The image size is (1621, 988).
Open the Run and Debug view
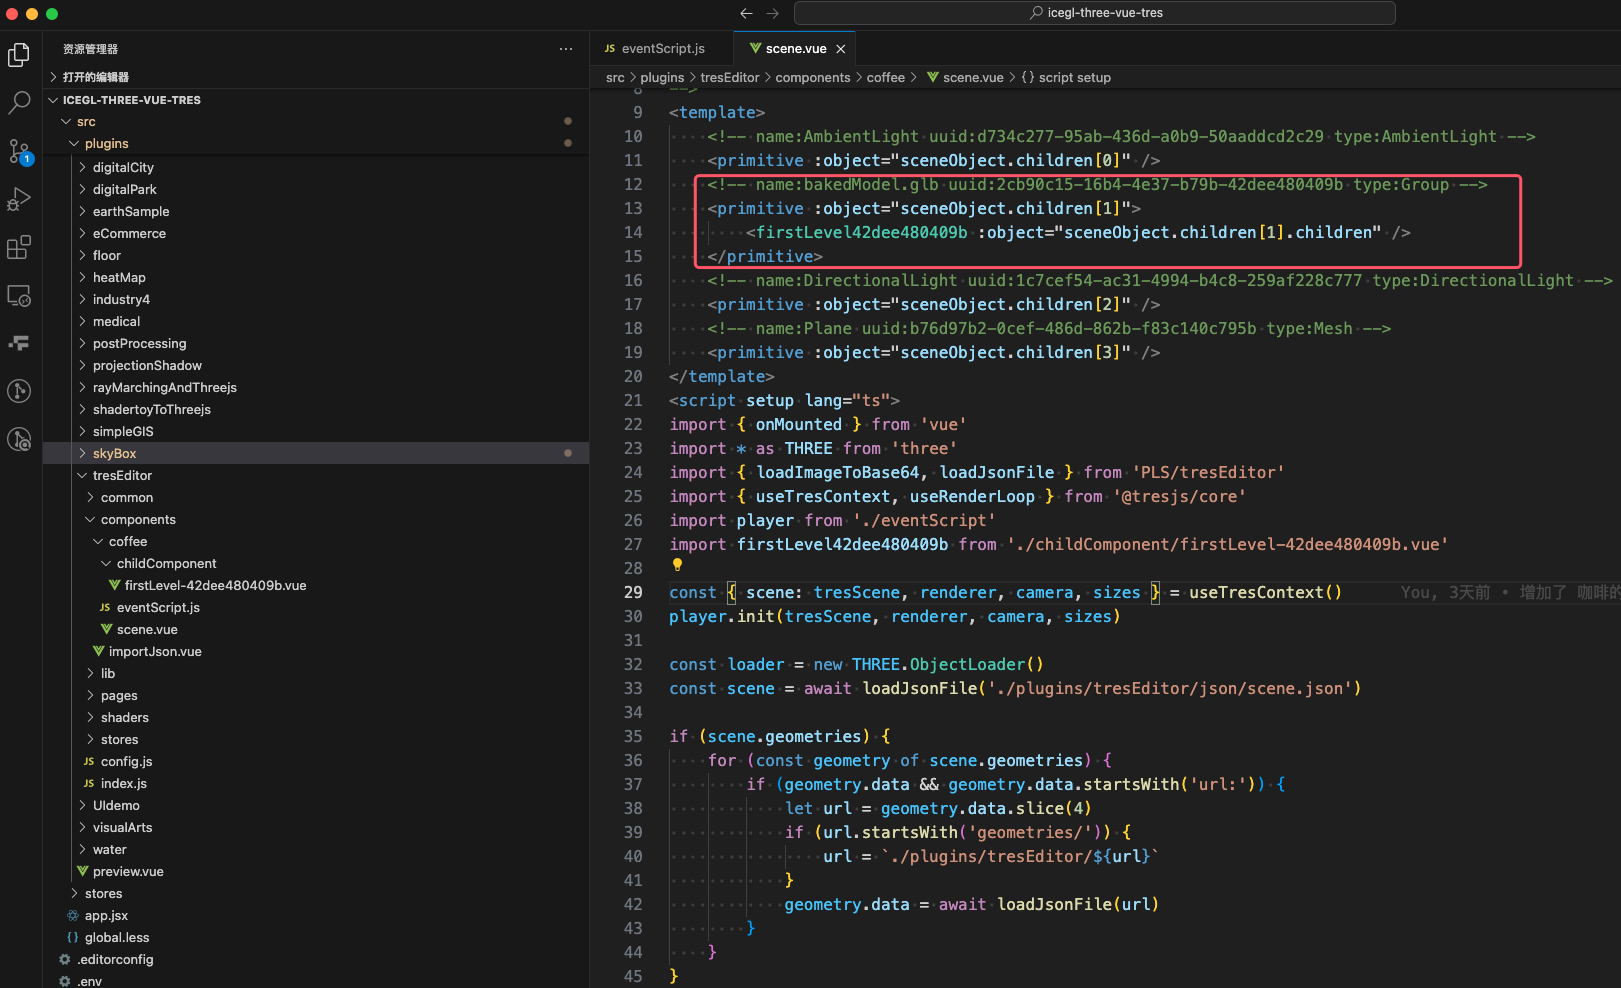pyautogui.click(x=19, y=199)
